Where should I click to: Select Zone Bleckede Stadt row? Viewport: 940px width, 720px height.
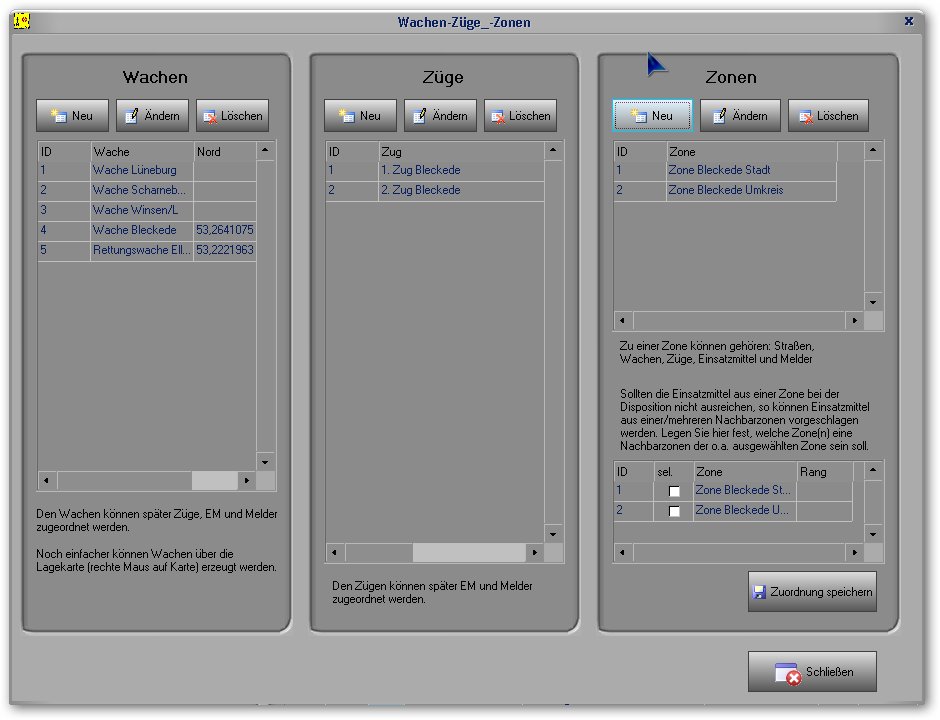[x=725, y=170]
